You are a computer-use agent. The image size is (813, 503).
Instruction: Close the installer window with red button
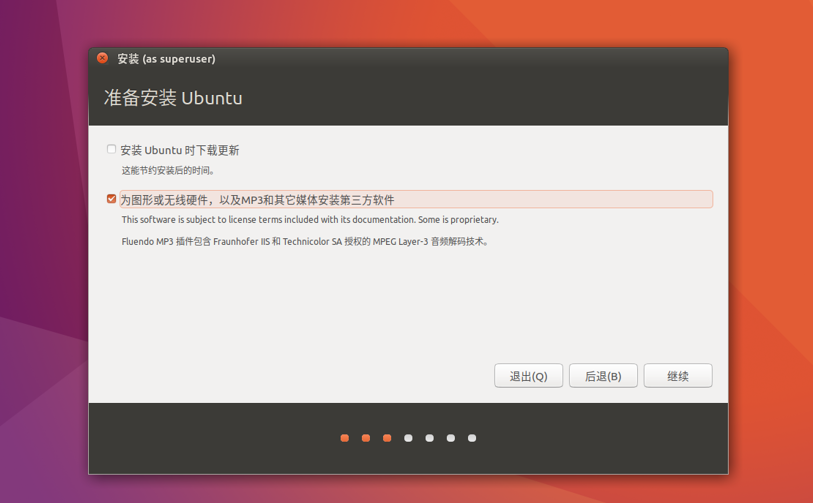pyautogui.click(x=103, y=58)
